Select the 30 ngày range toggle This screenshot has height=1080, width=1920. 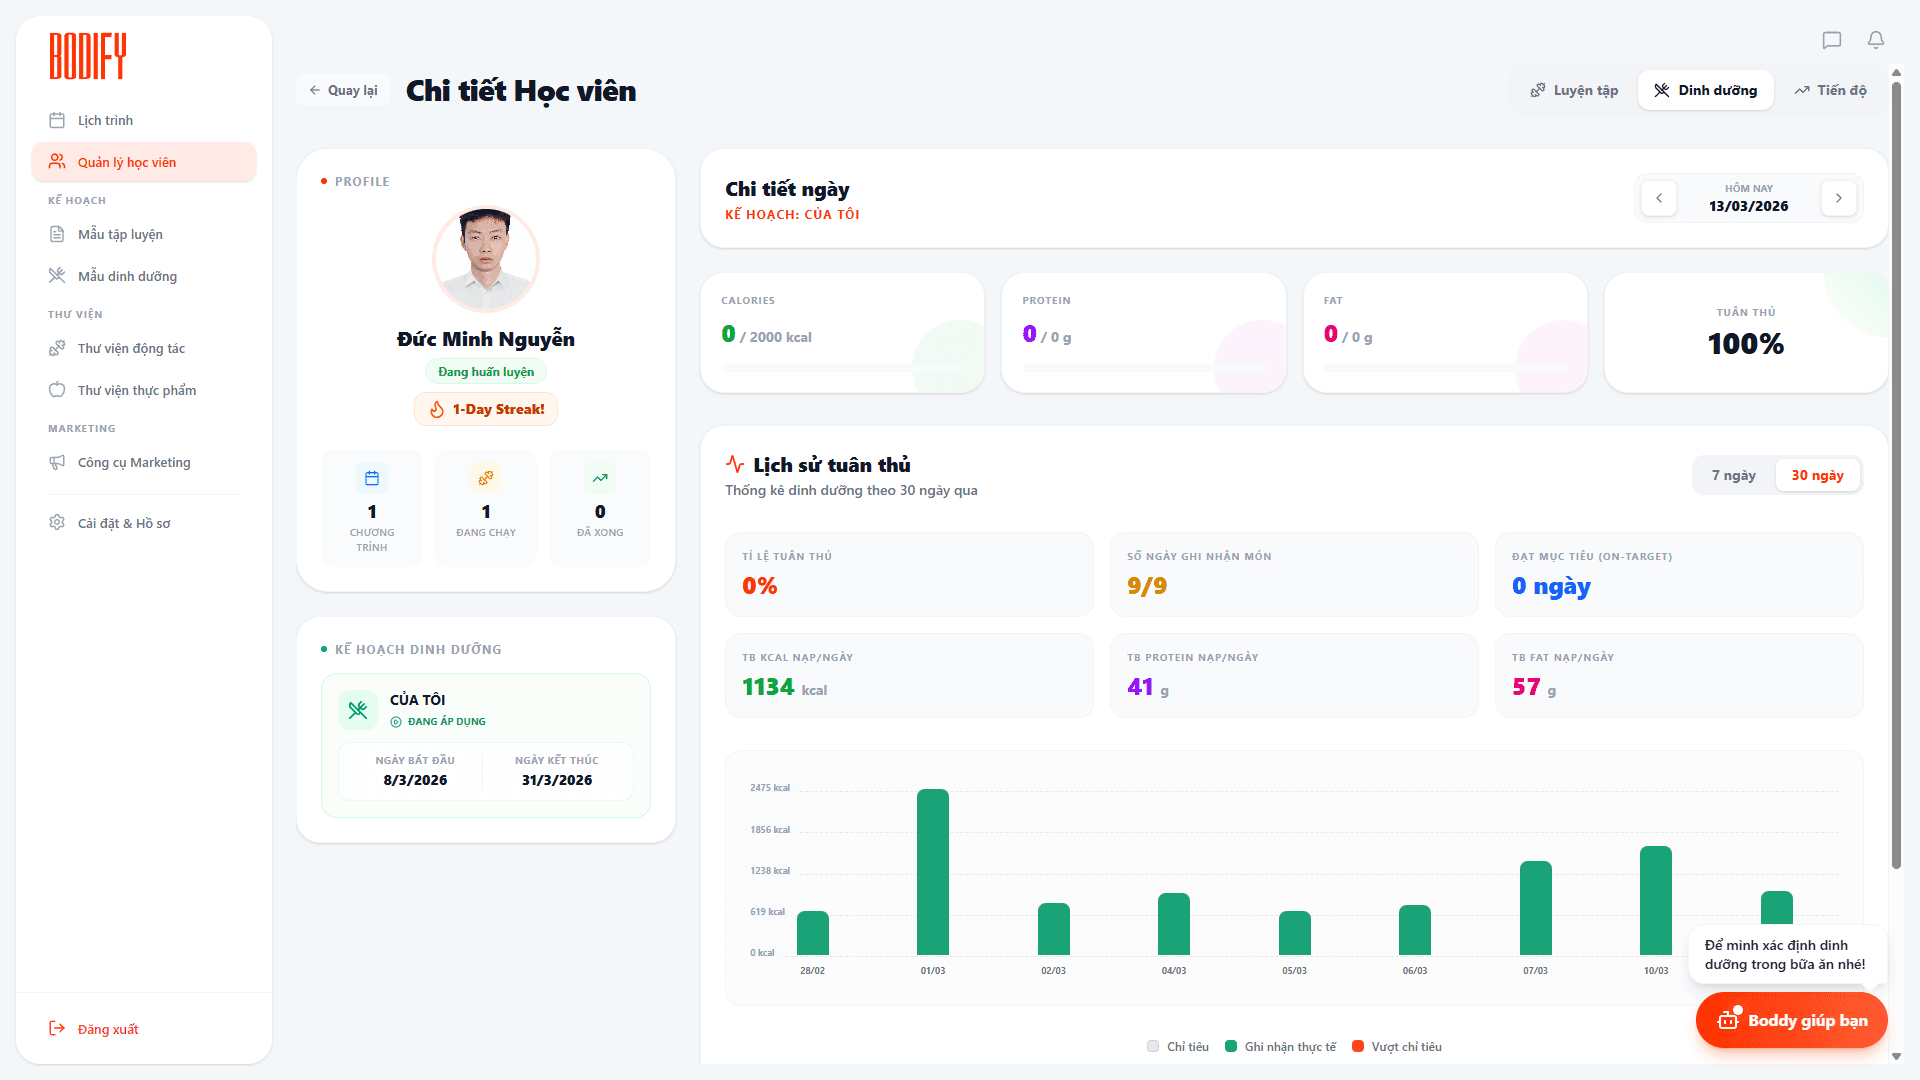click(x=1816, y=475)
